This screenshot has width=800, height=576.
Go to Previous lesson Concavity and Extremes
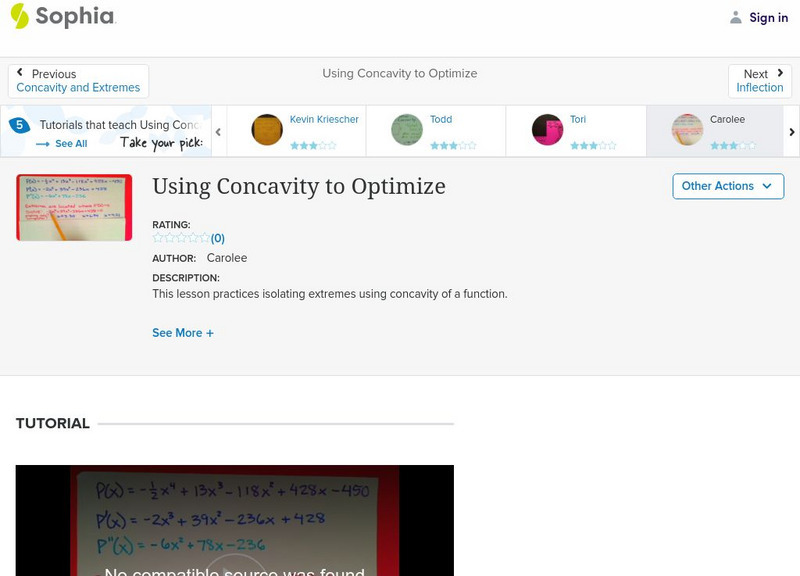coord(78,80)
